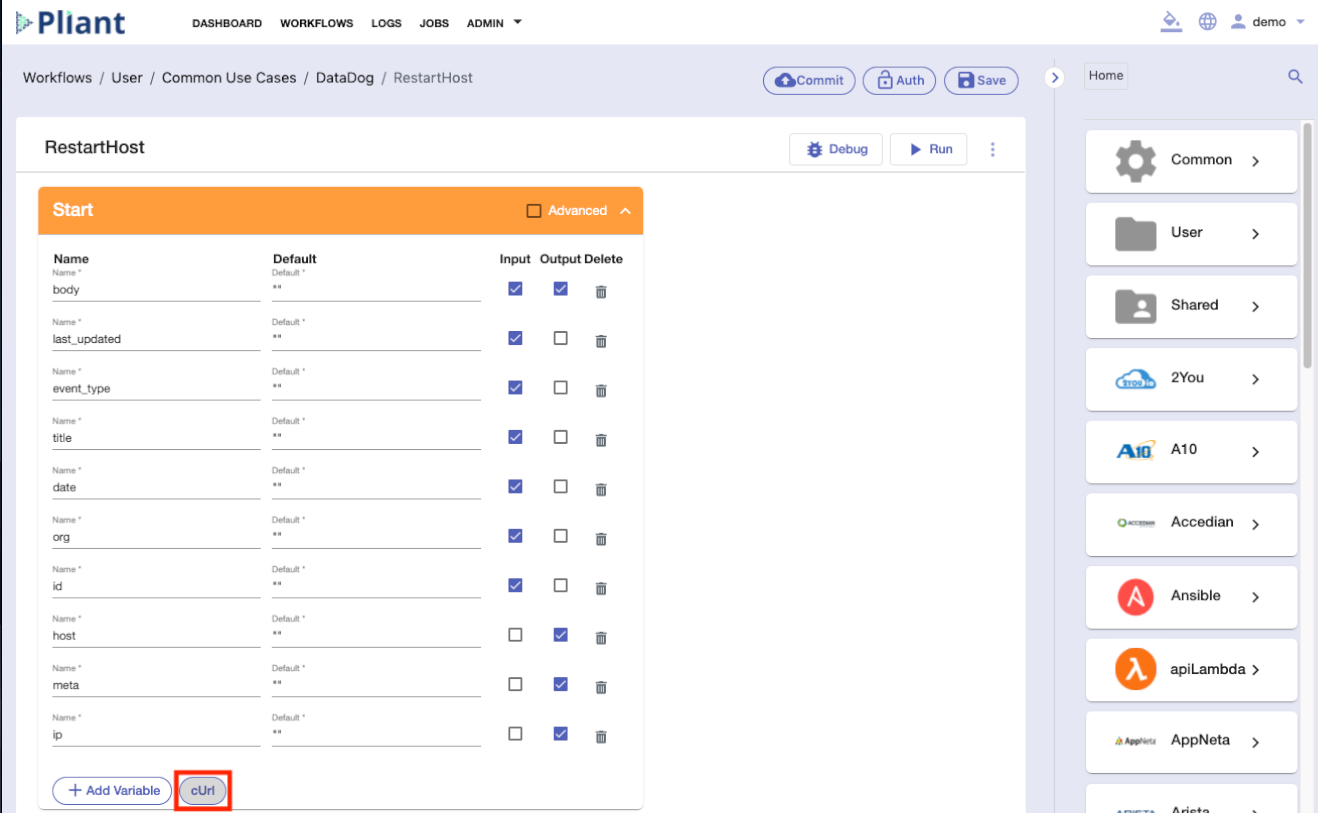Click the User folder icon
This screenshot has width=1318, height=813.
coord(1135,233)
